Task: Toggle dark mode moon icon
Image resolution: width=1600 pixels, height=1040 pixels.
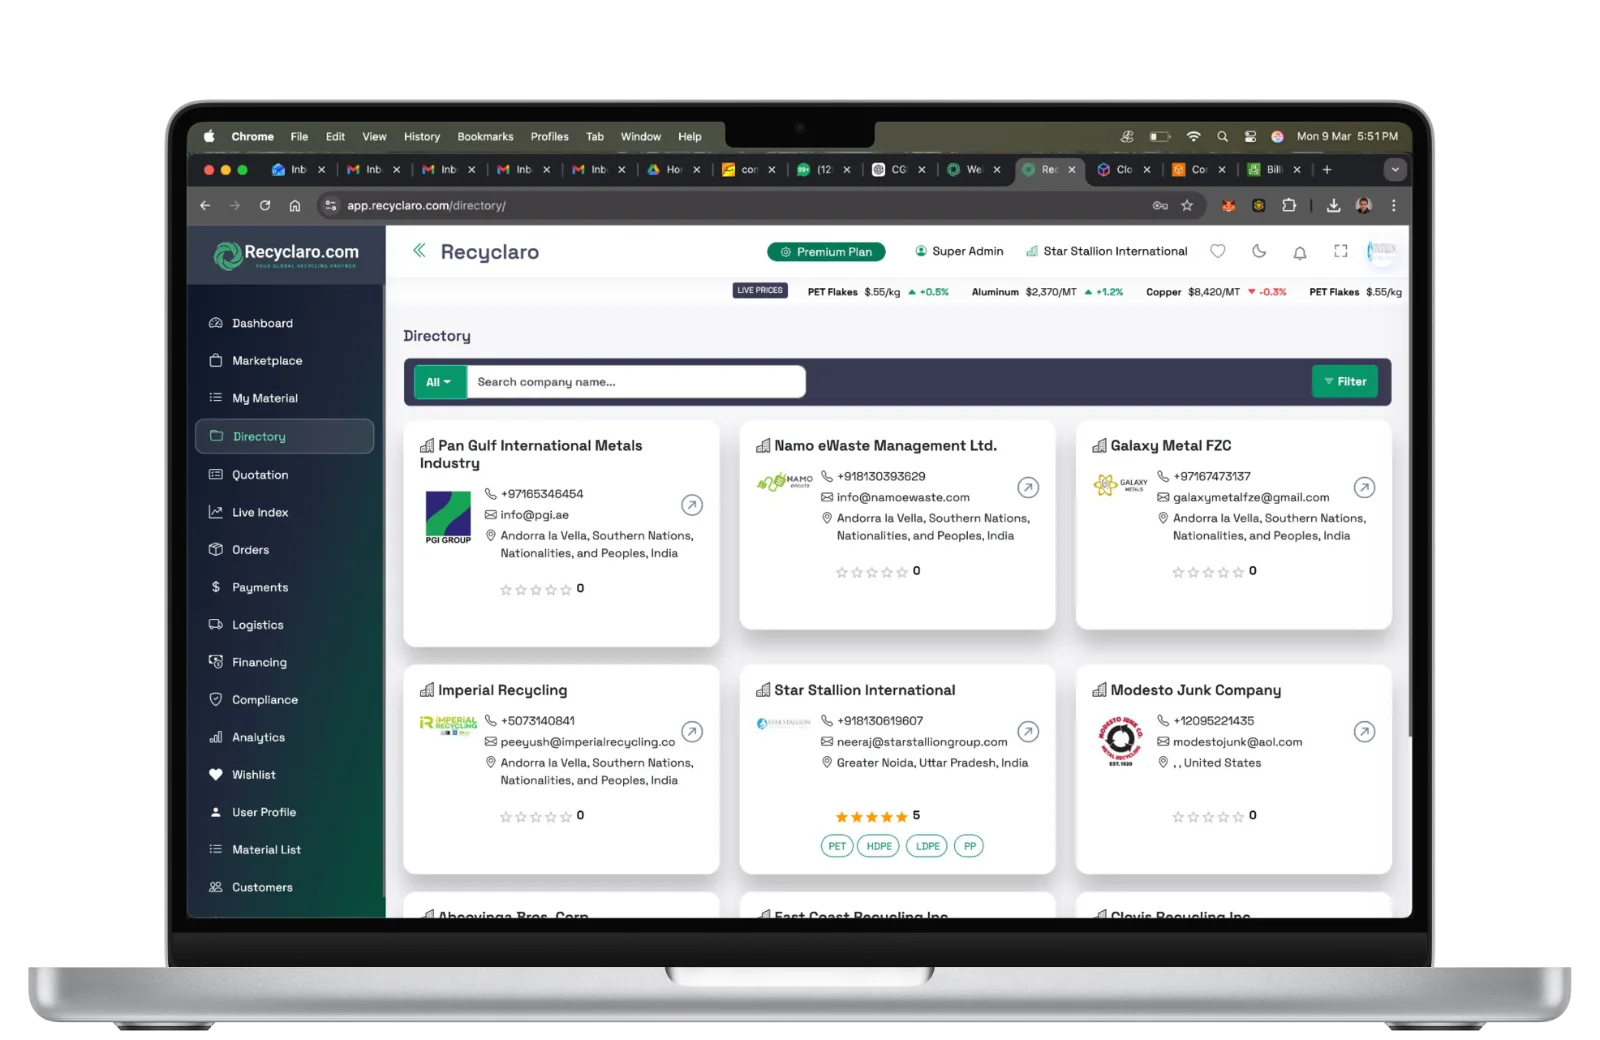Action: tap(1259, 251)
